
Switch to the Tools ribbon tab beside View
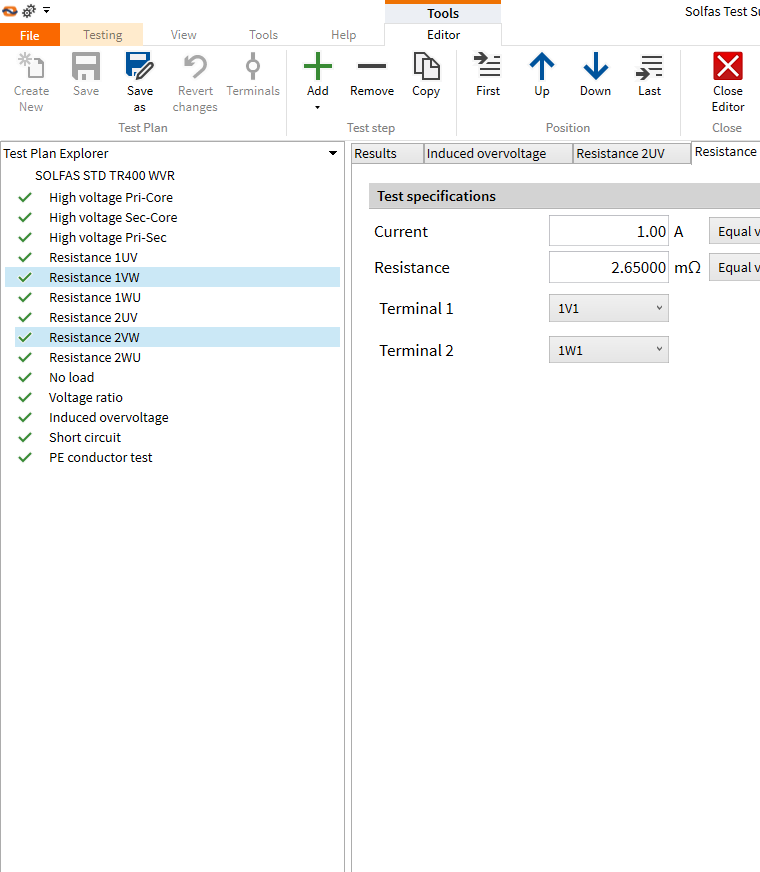tap(263, 34)
